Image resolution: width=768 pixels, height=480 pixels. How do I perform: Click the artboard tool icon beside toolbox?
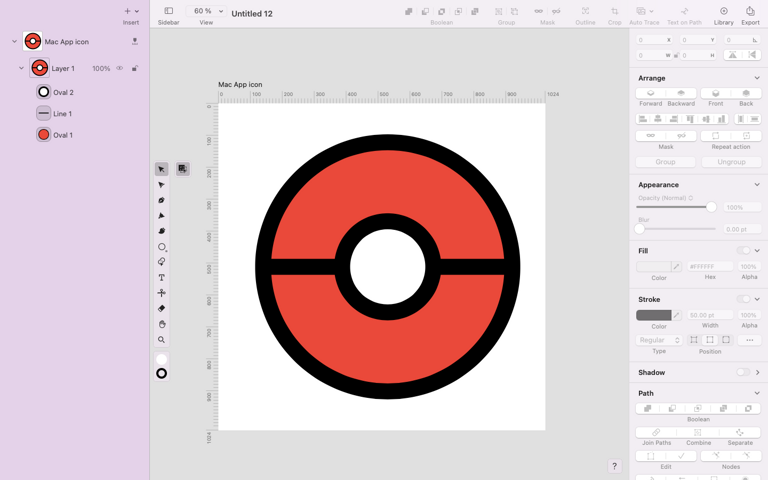pos(183,169)
